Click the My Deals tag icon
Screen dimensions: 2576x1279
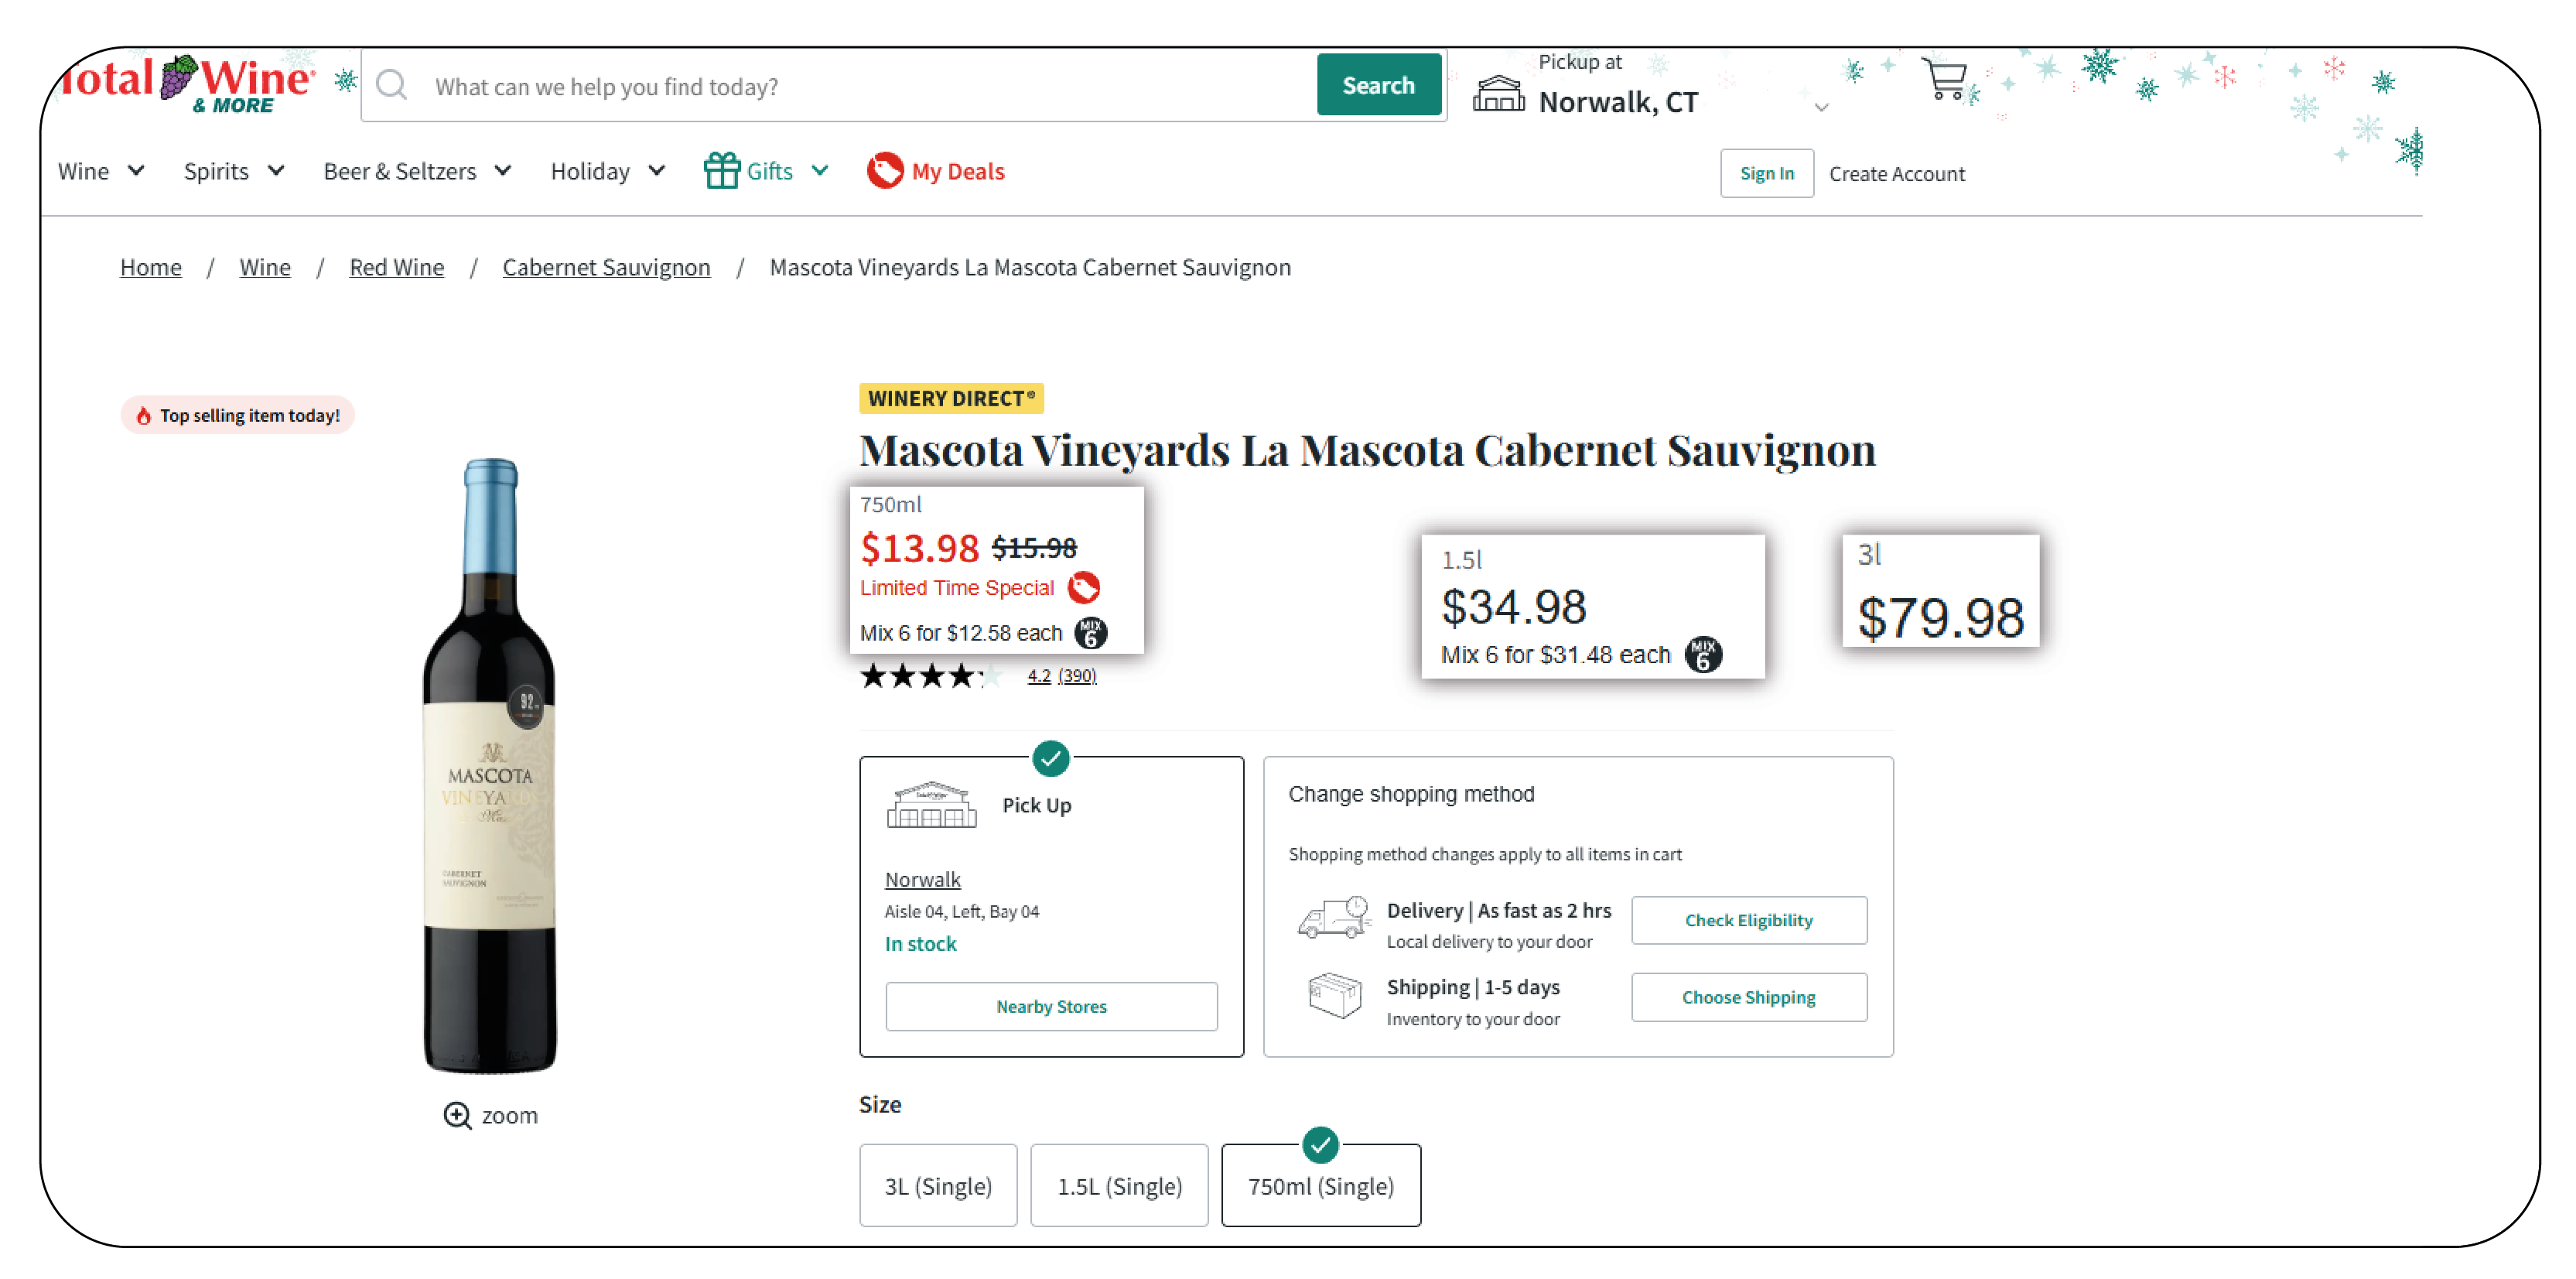[885, 171]
